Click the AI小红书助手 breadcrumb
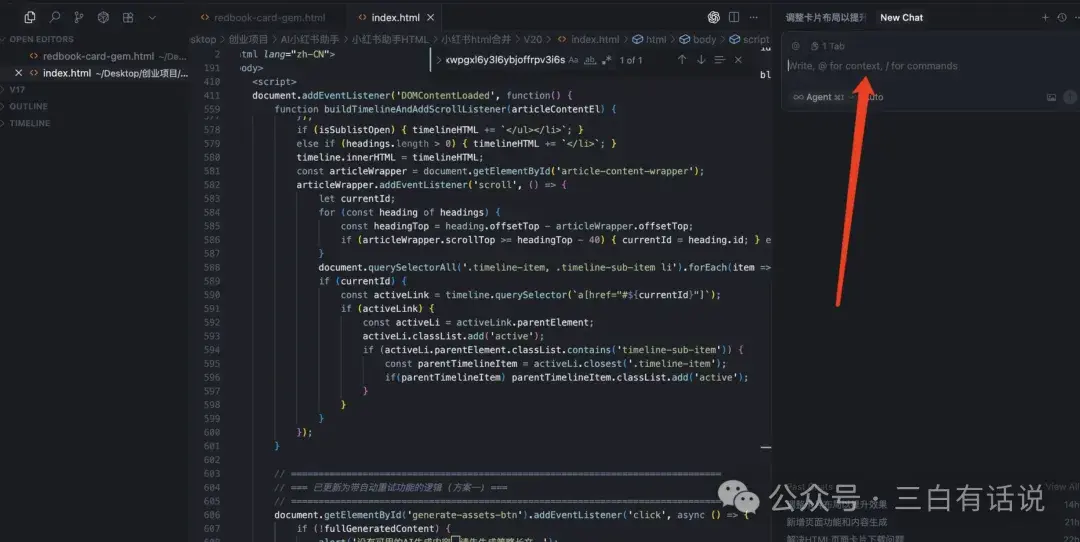Image resolution: width=1080 pixels, height=542 pixels. pyautogui.click(x=309, y=39)
